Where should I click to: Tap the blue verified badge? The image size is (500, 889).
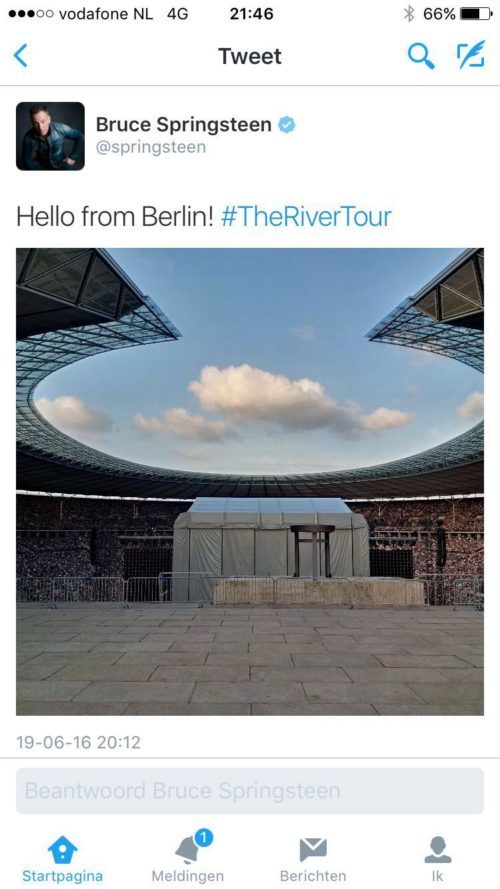[287, 125]
